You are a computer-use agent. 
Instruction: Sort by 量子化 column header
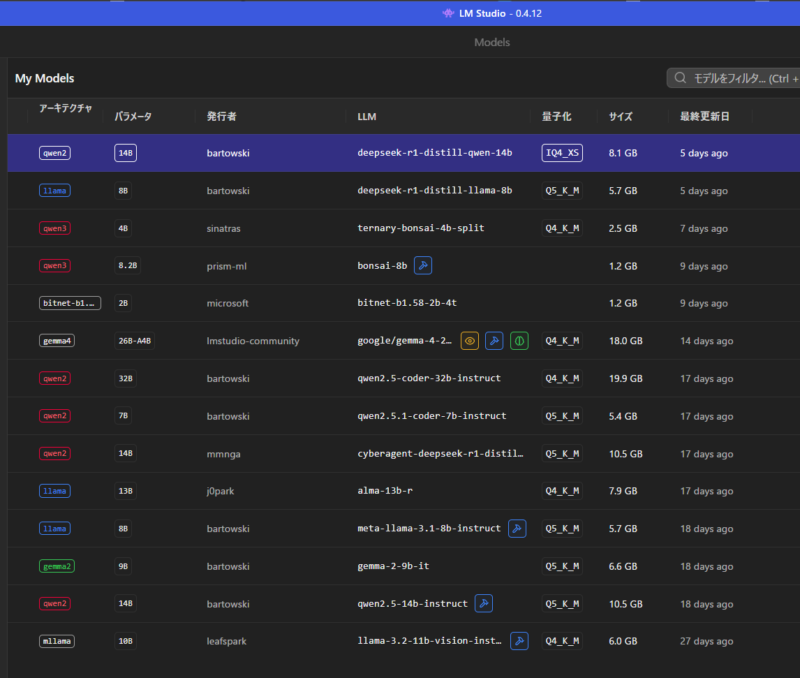(556, 116)
